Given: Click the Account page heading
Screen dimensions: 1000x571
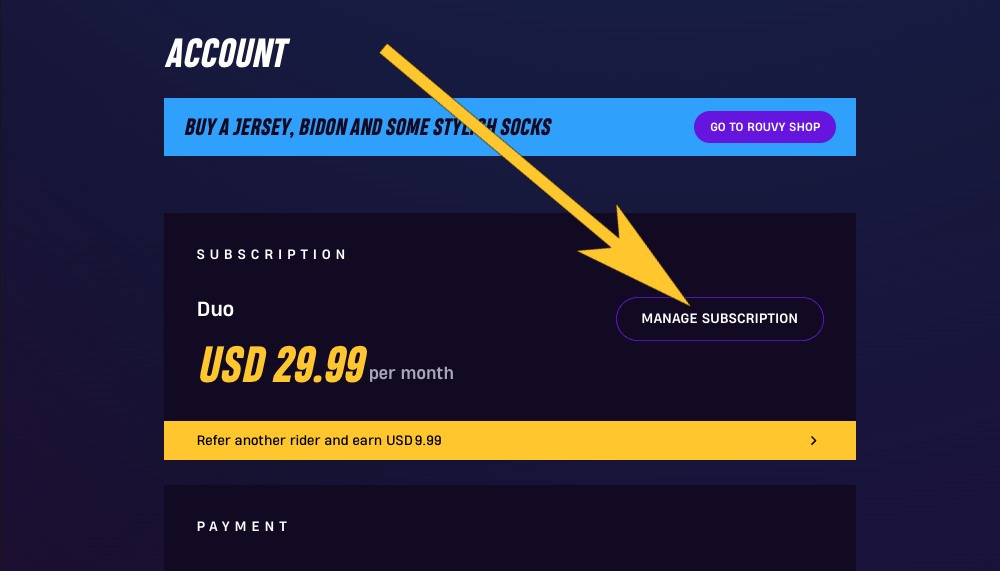Looking at the screenshot, I should pyautogui.click(x=227, y=53).
